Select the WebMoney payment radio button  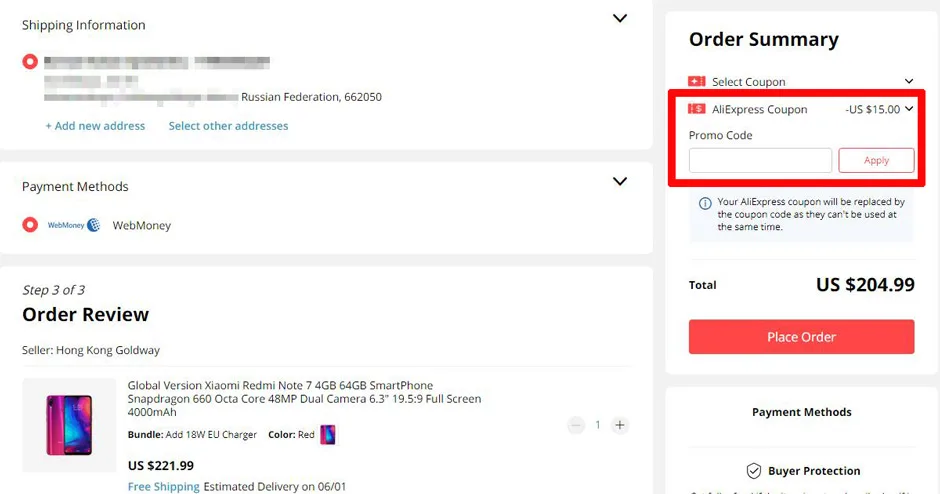click(30, 225)
